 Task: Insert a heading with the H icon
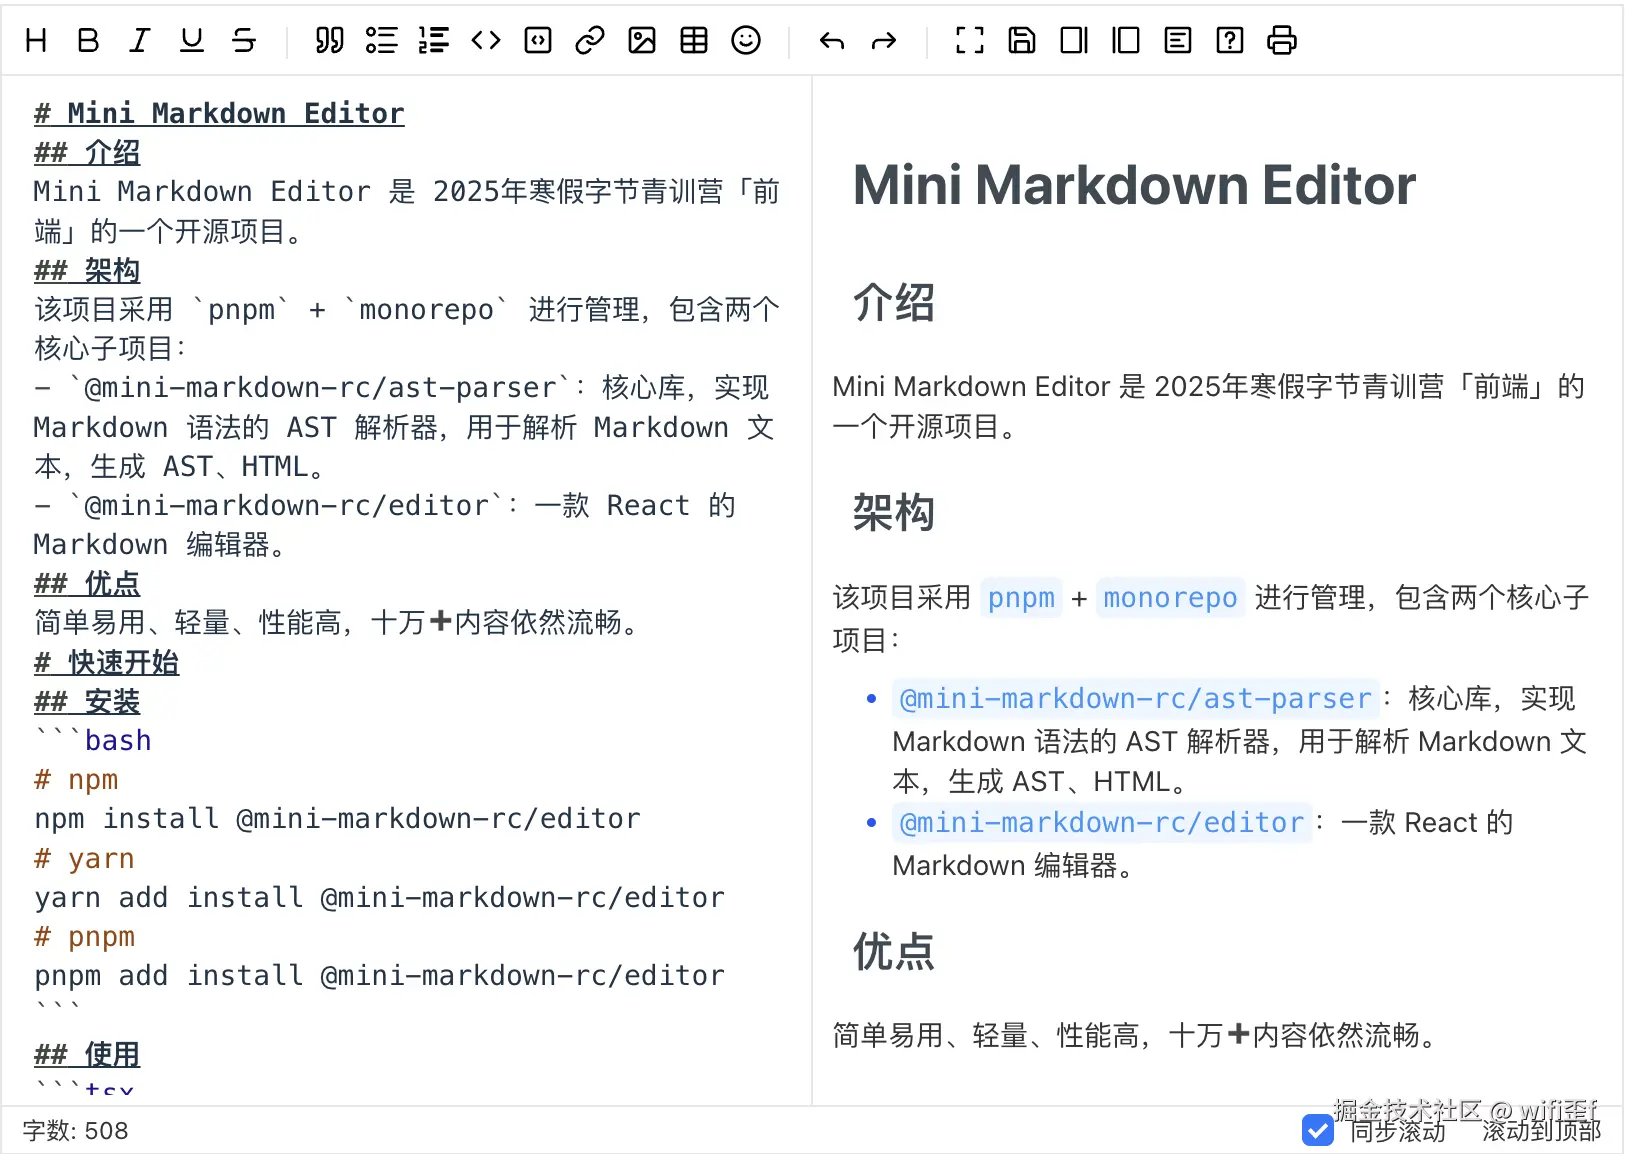pos(36,40)
